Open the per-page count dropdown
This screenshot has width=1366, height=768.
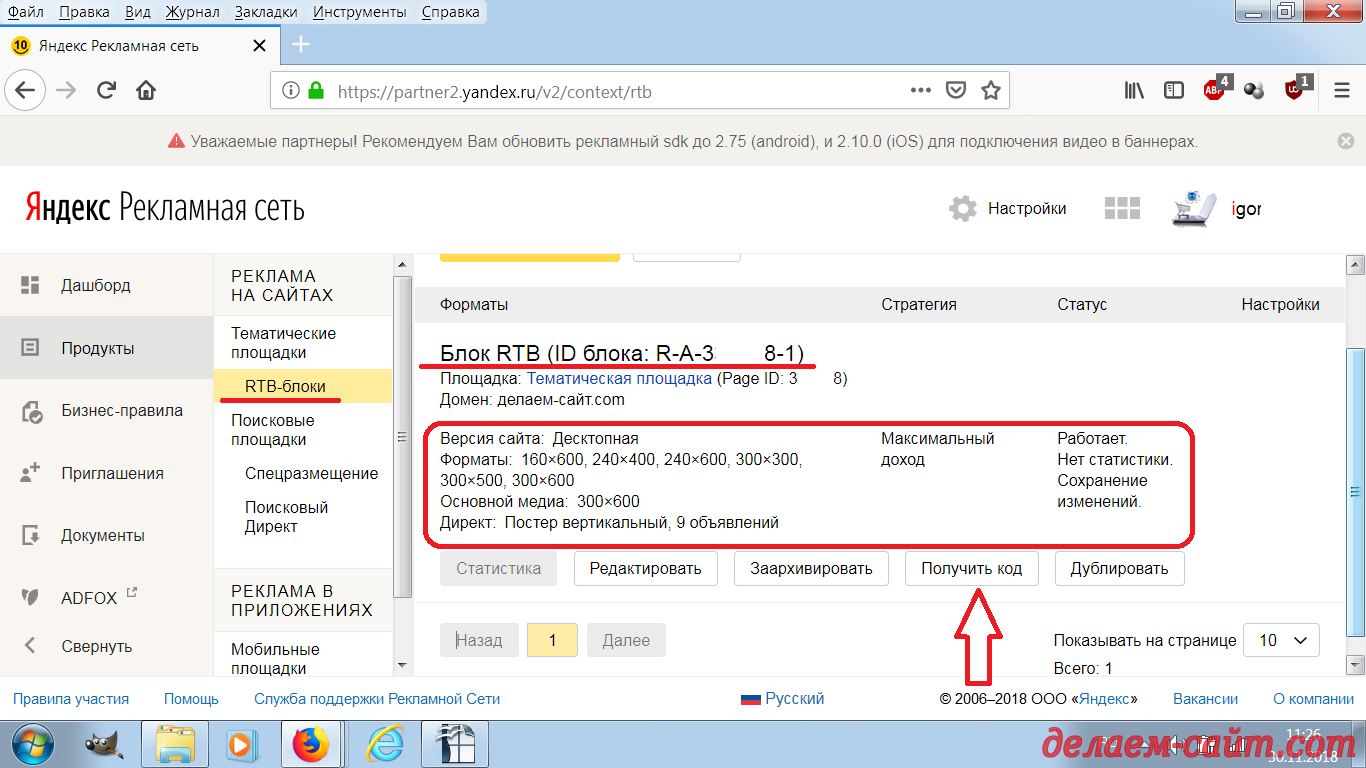(1281, 640)
